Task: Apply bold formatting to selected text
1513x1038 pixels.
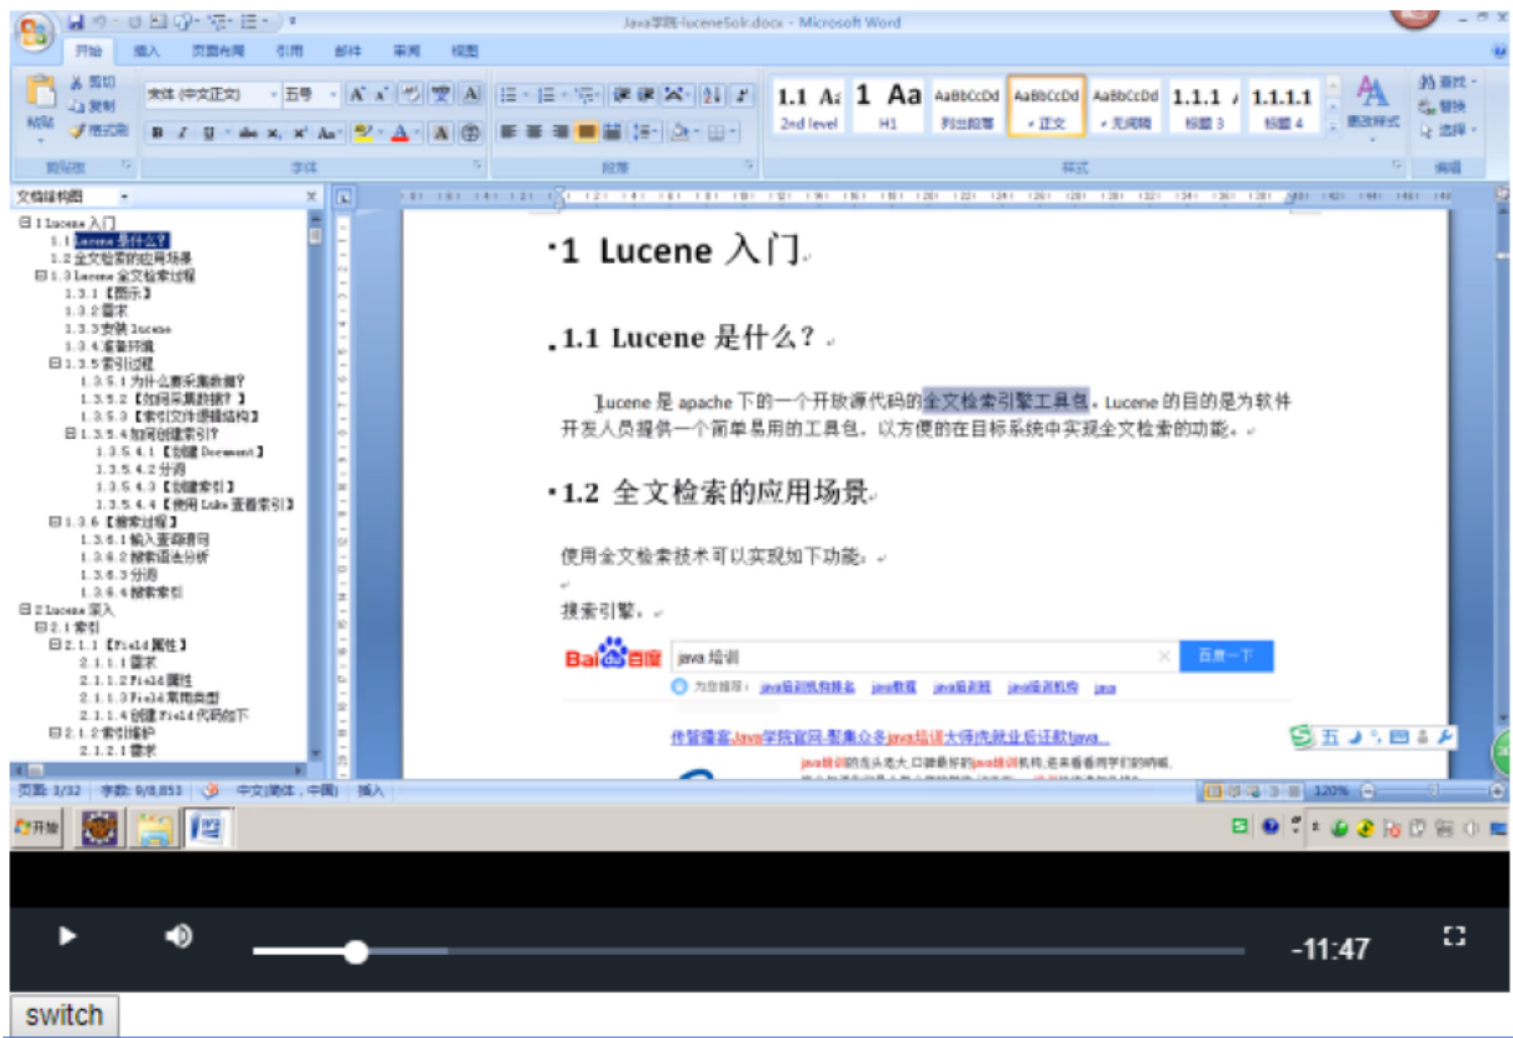Action: 158,131
